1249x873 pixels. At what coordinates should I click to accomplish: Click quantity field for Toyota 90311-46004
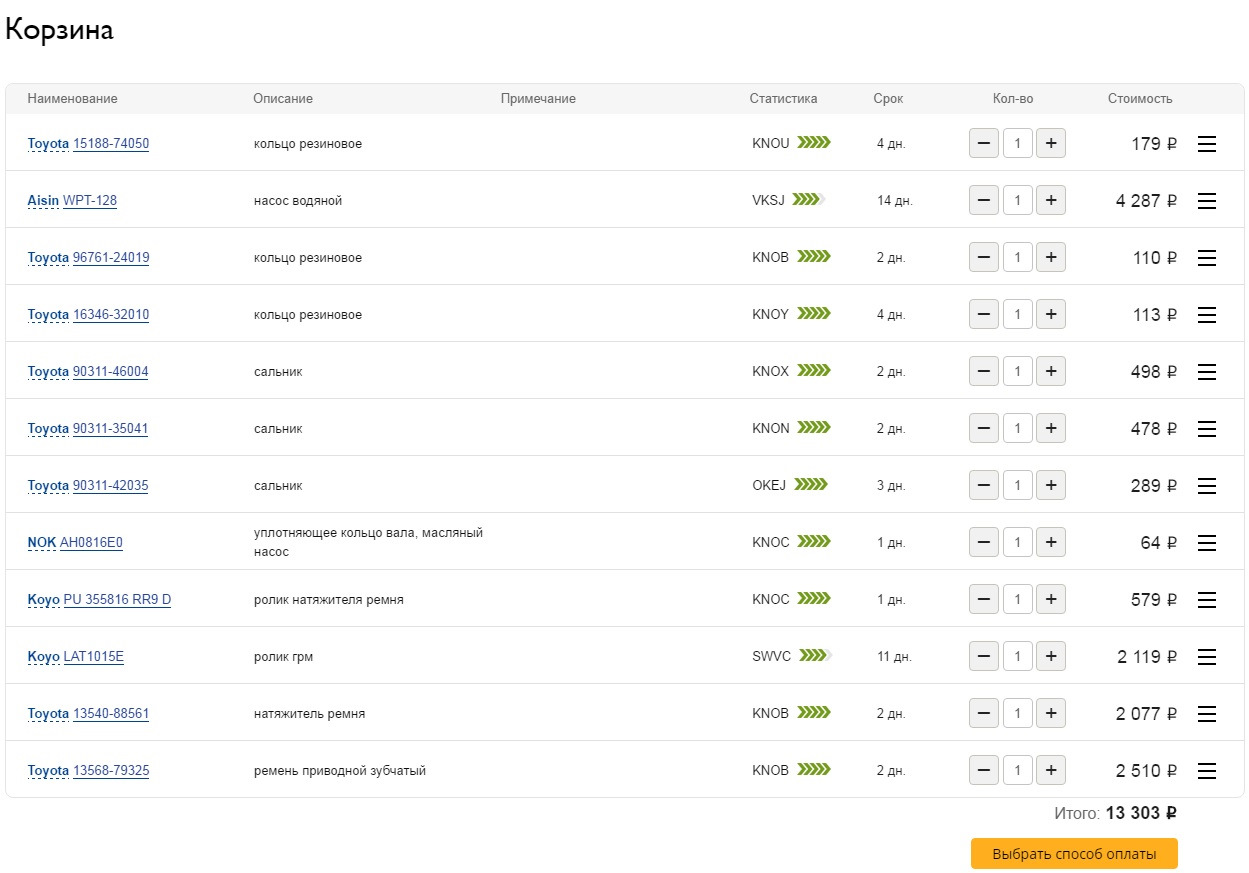point(1017,372)
